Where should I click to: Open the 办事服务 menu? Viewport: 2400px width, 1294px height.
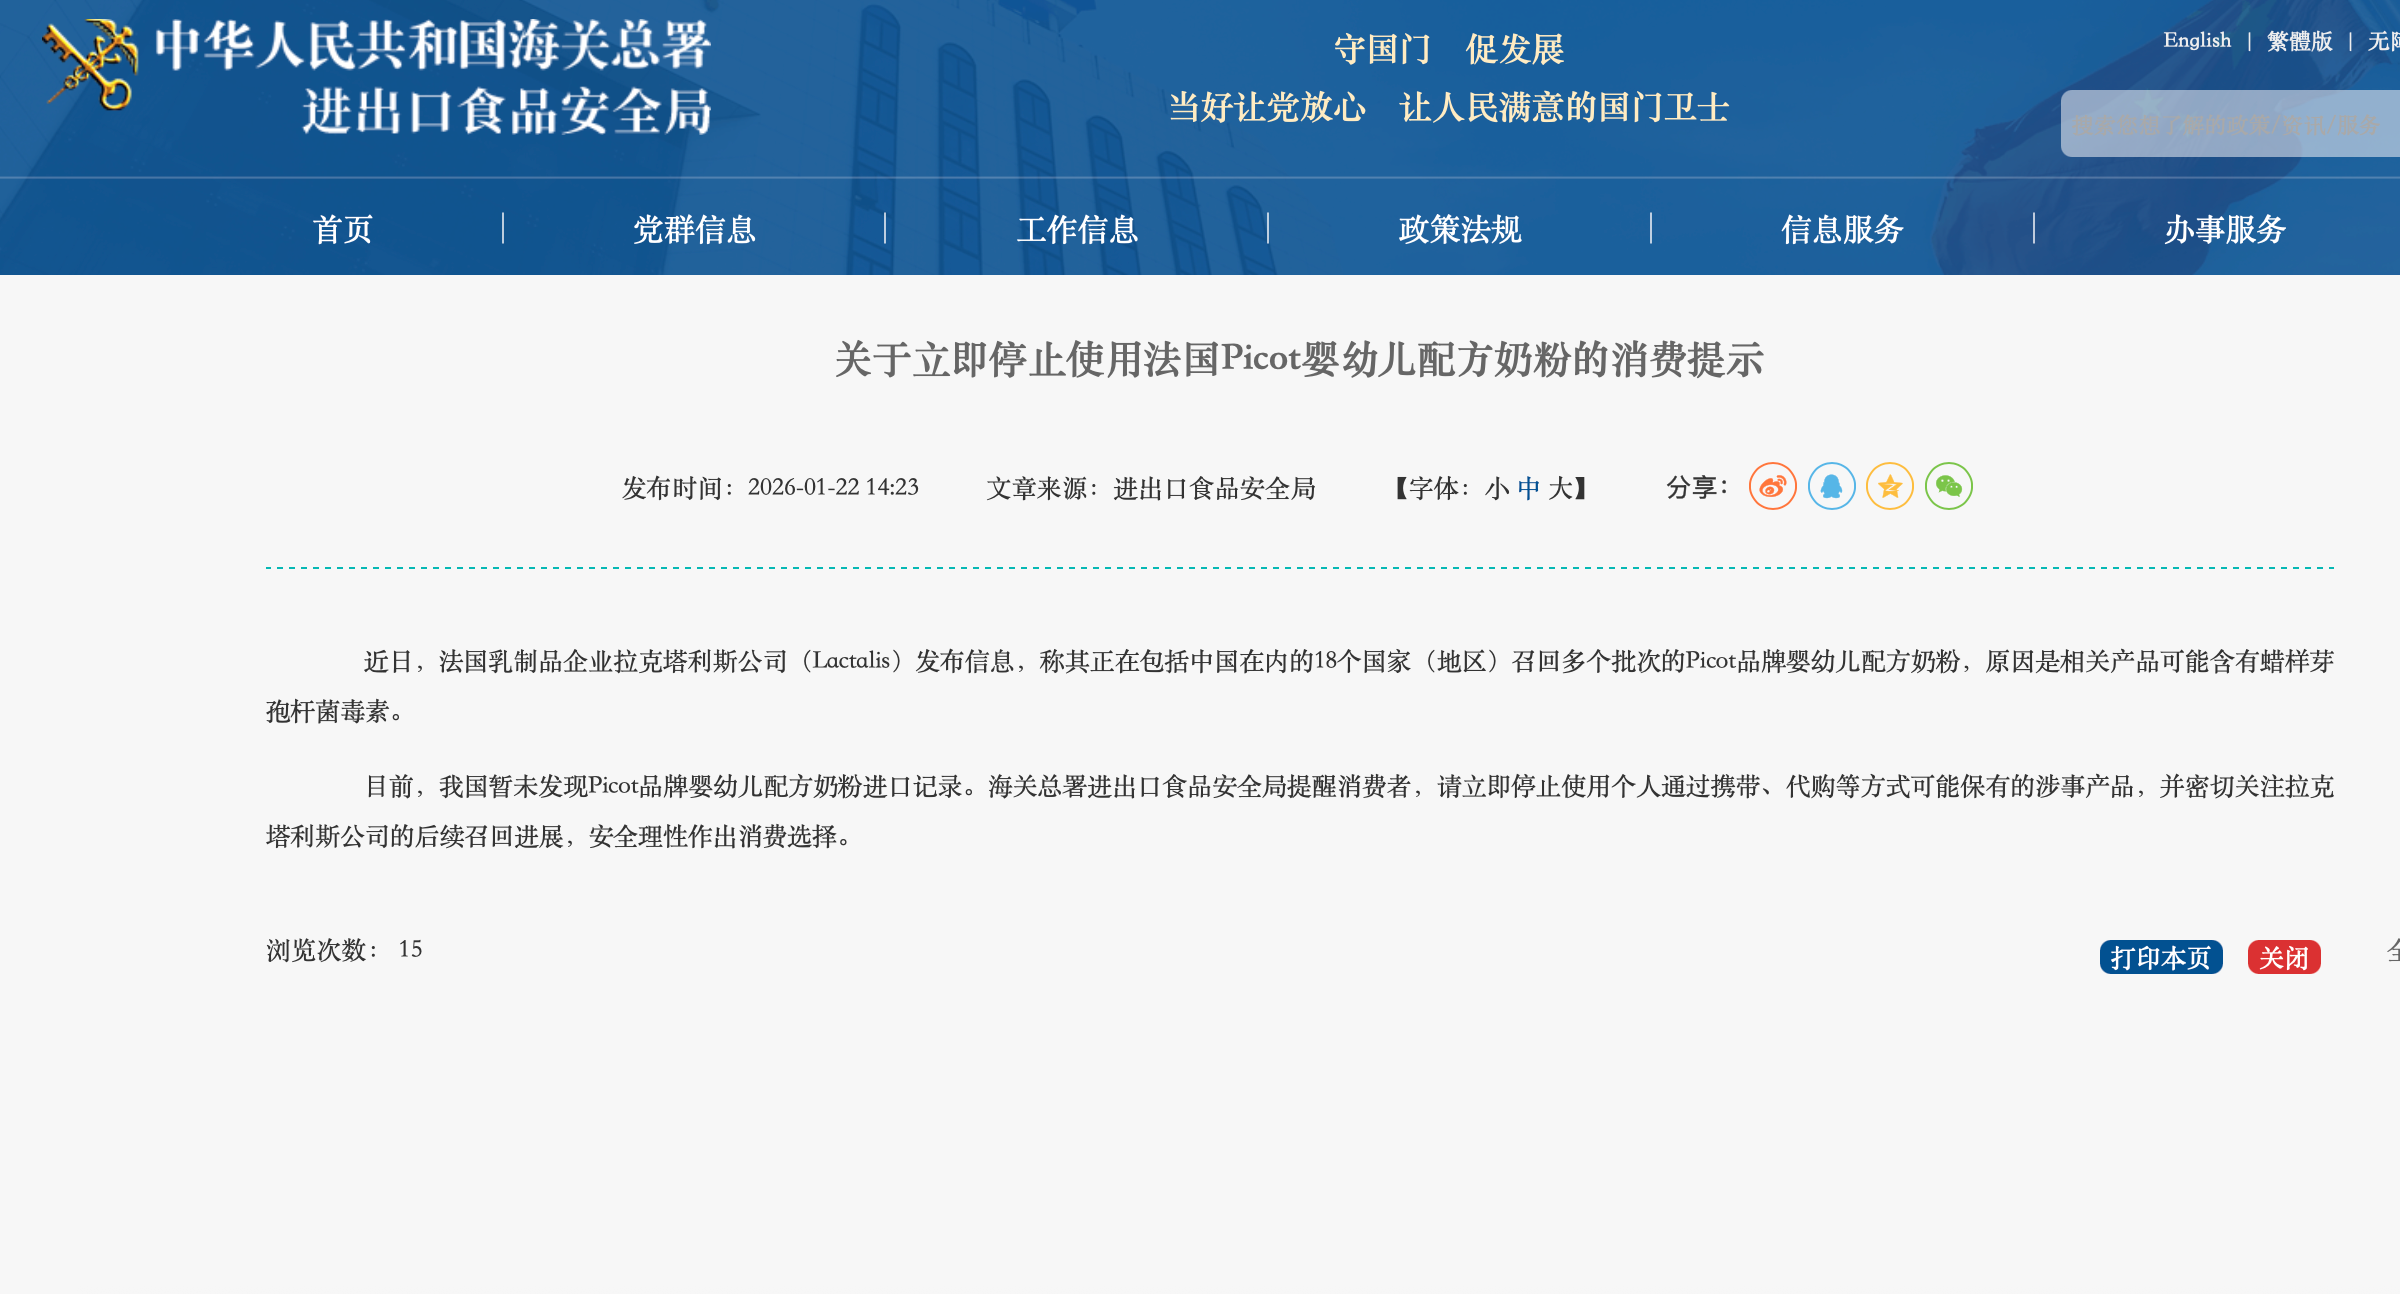coord(2224,229)
